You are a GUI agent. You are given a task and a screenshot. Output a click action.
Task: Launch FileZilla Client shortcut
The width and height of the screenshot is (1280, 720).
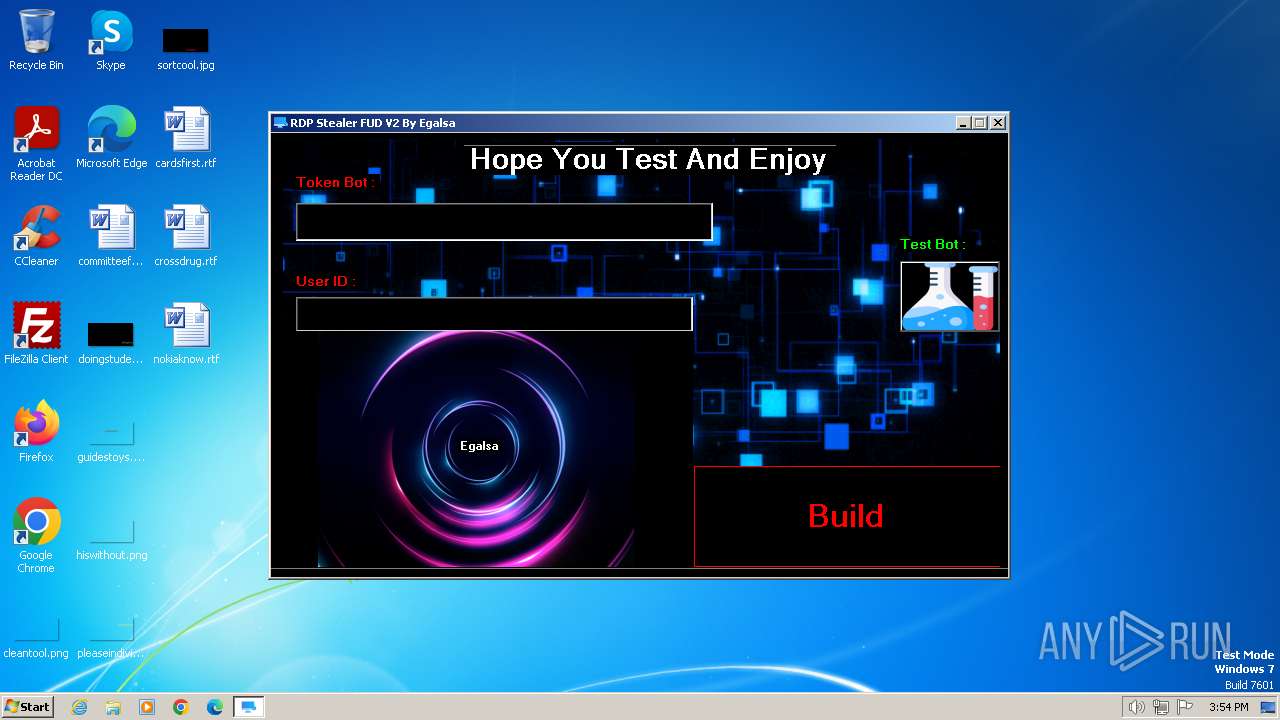click(x=36, y=334)
